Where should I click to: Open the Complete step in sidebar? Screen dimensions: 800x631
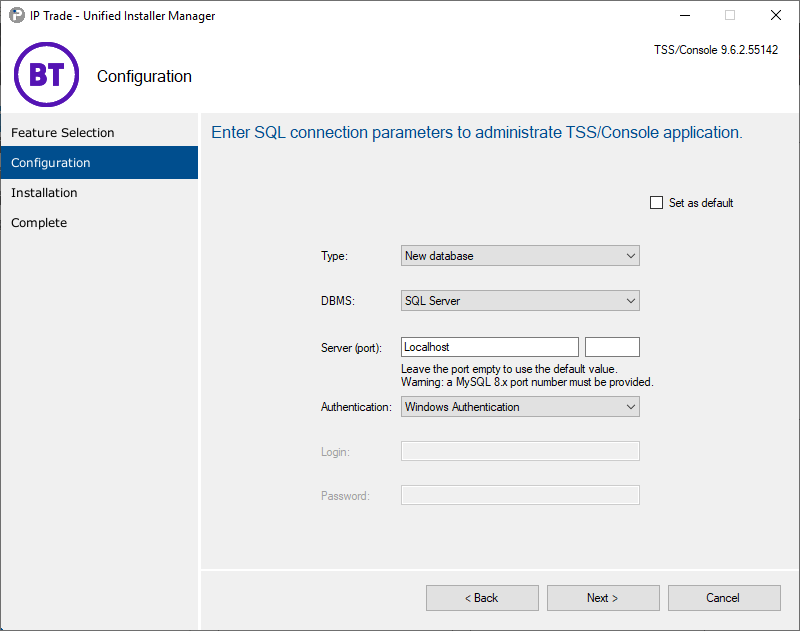click(x=38, y=222)
